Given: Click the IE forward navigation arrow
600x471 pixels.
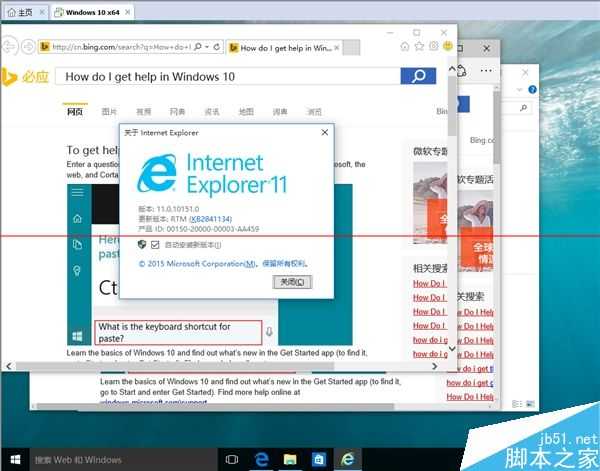Looking at the screenshot, I should [x=28, y=47].
